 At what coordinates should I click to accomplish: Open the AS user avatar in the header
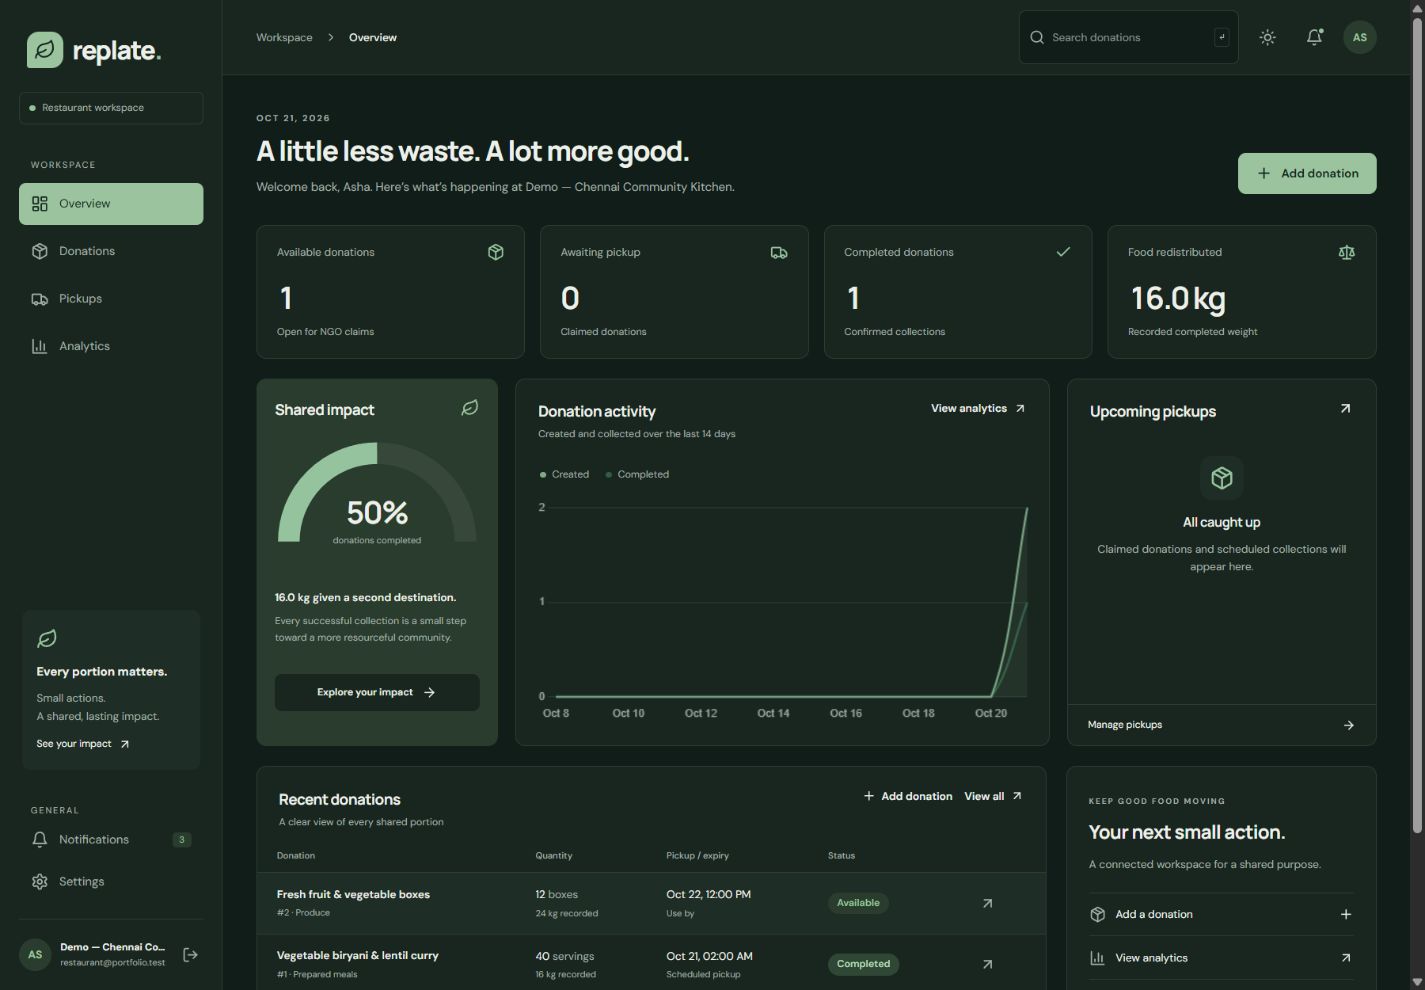click(1360, 37)
